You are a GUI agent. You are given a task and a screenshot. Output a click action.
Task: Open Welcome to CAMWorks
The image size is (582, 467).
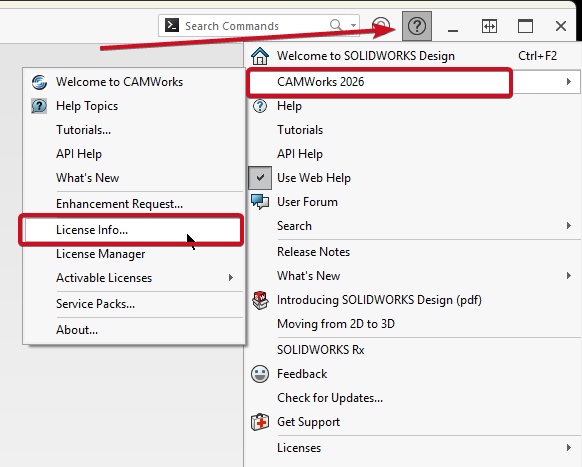coord(120,82)
